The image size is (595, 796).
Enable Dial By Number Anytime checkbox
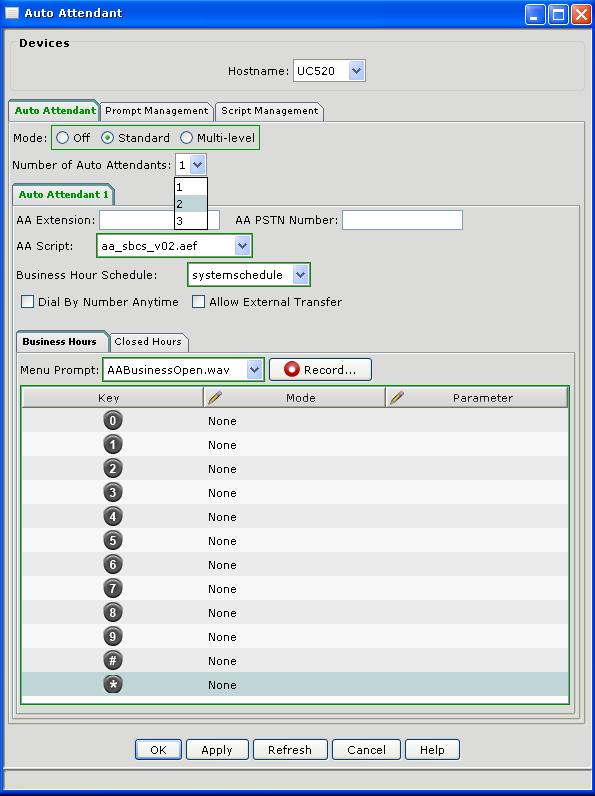tap(27, 302)
